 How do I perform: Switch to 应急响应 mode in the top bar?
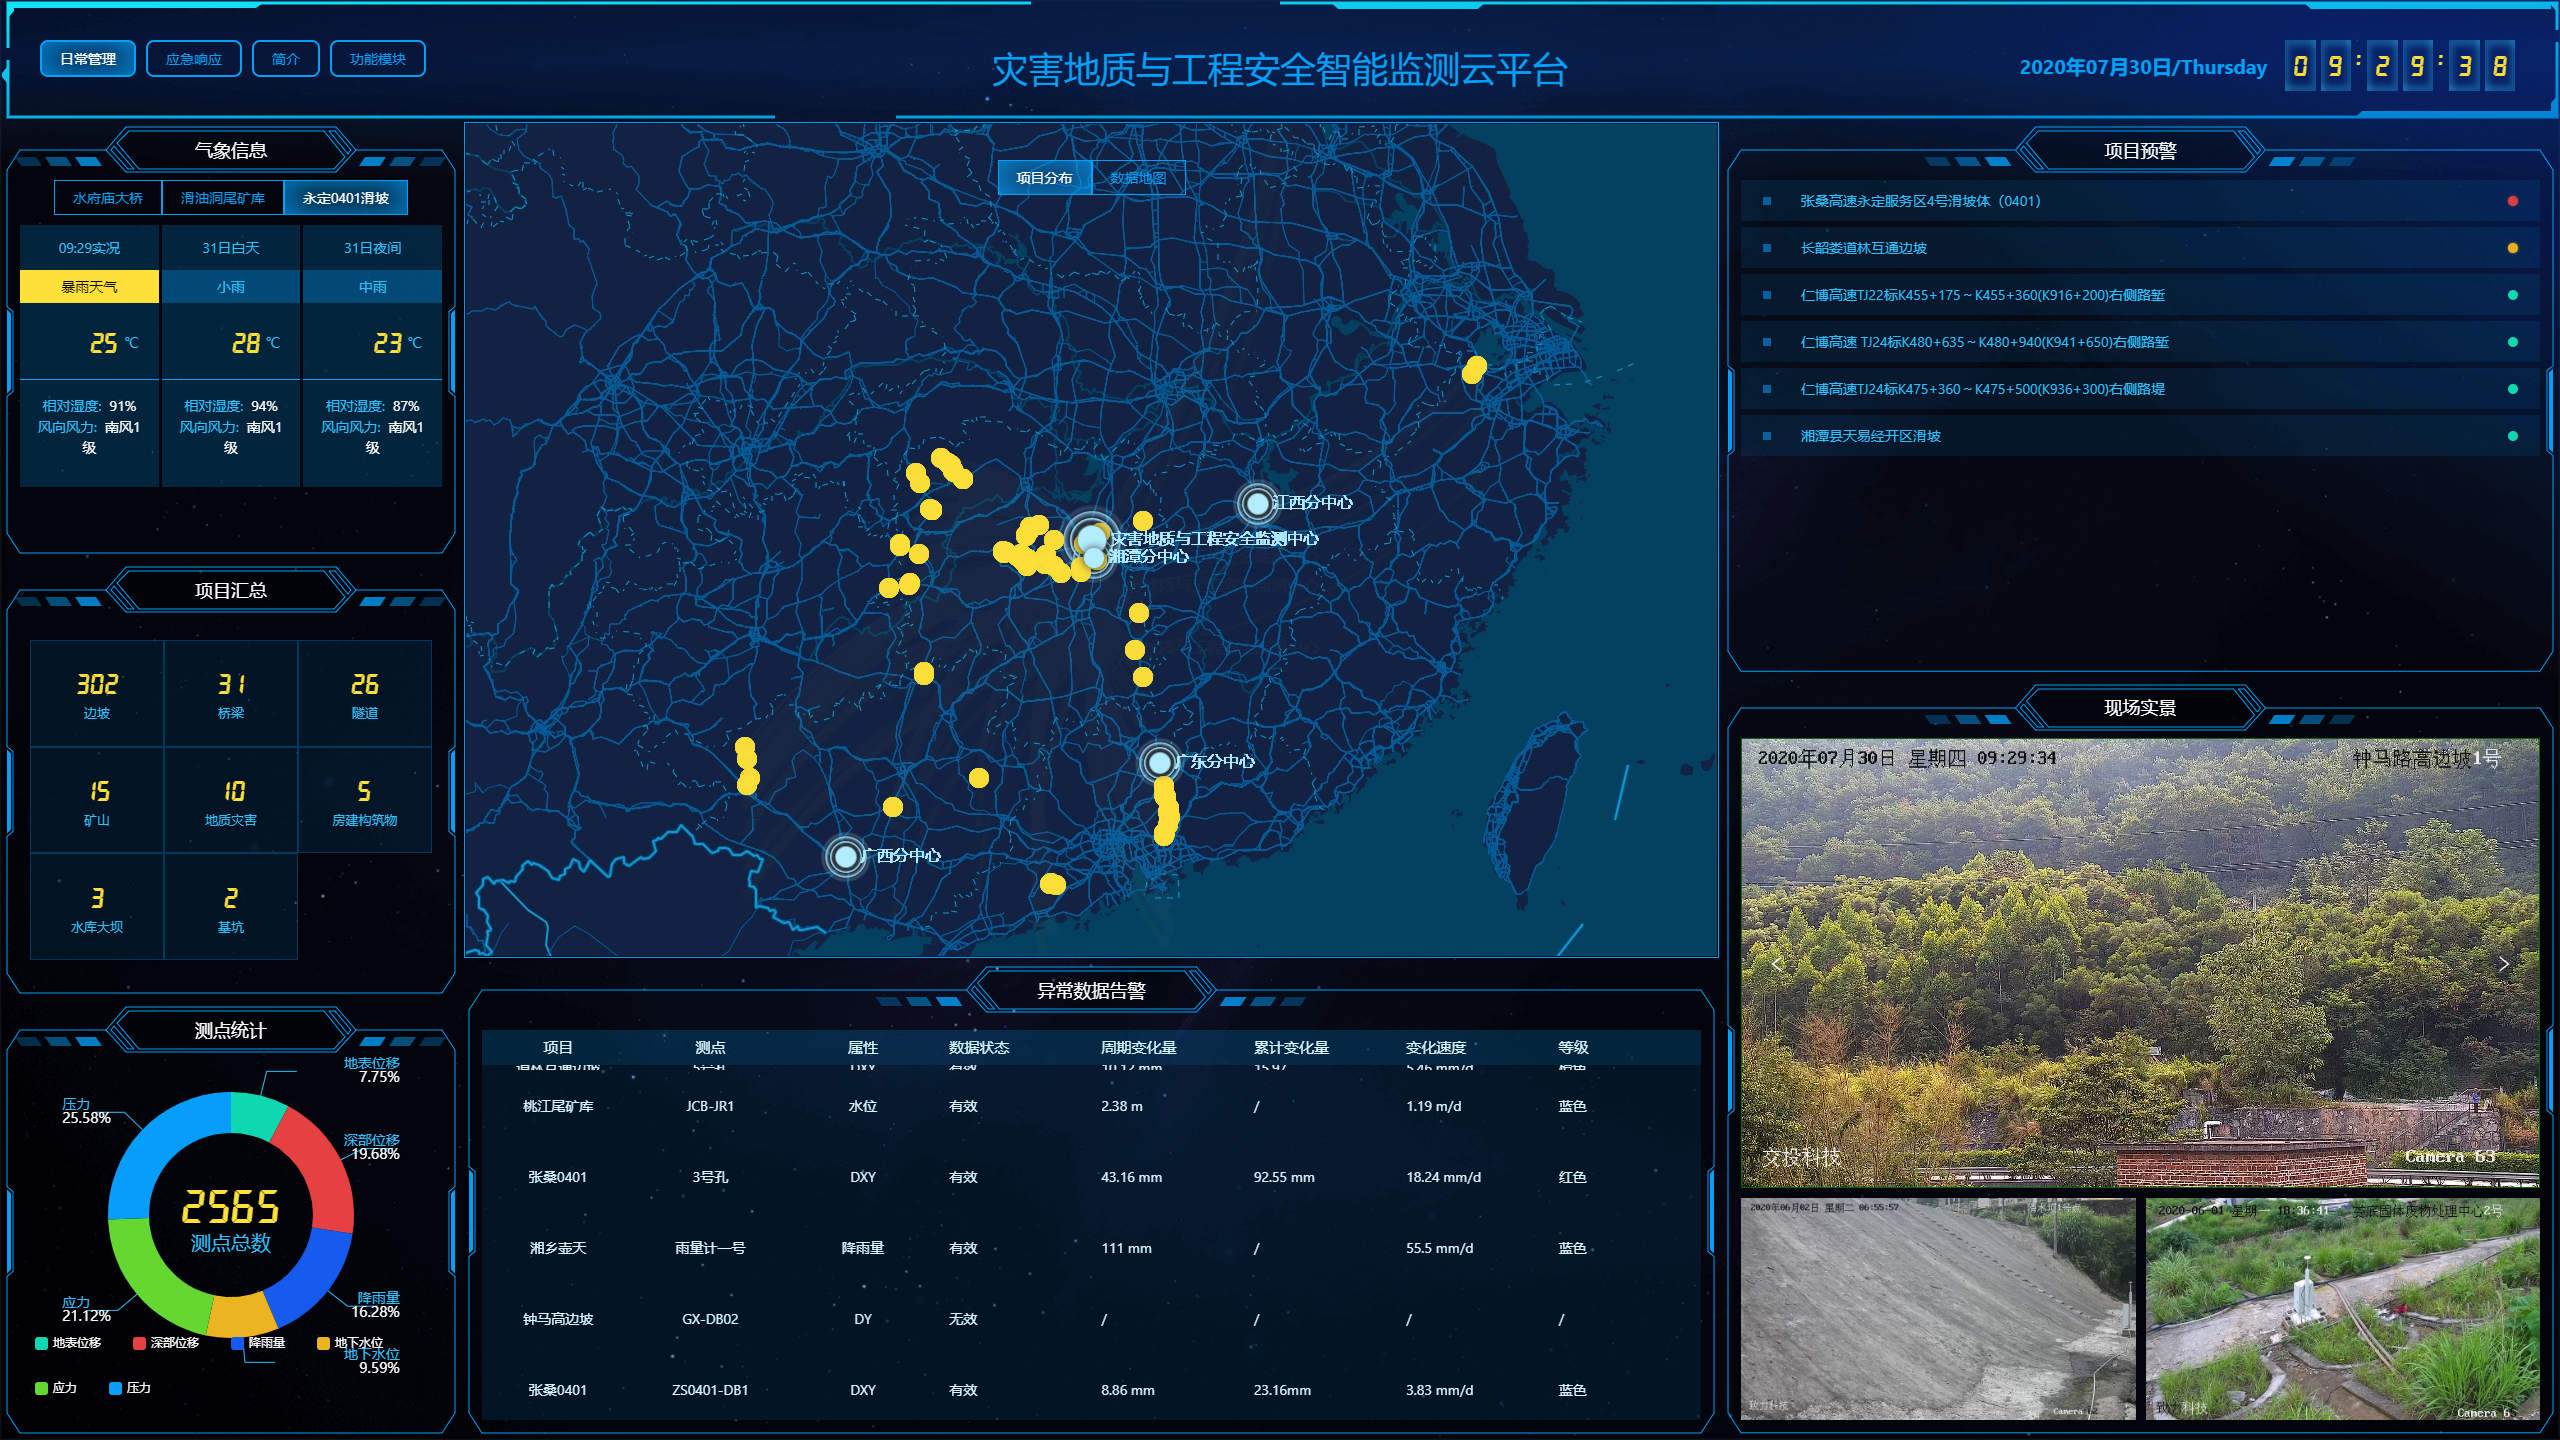point(193,58)
